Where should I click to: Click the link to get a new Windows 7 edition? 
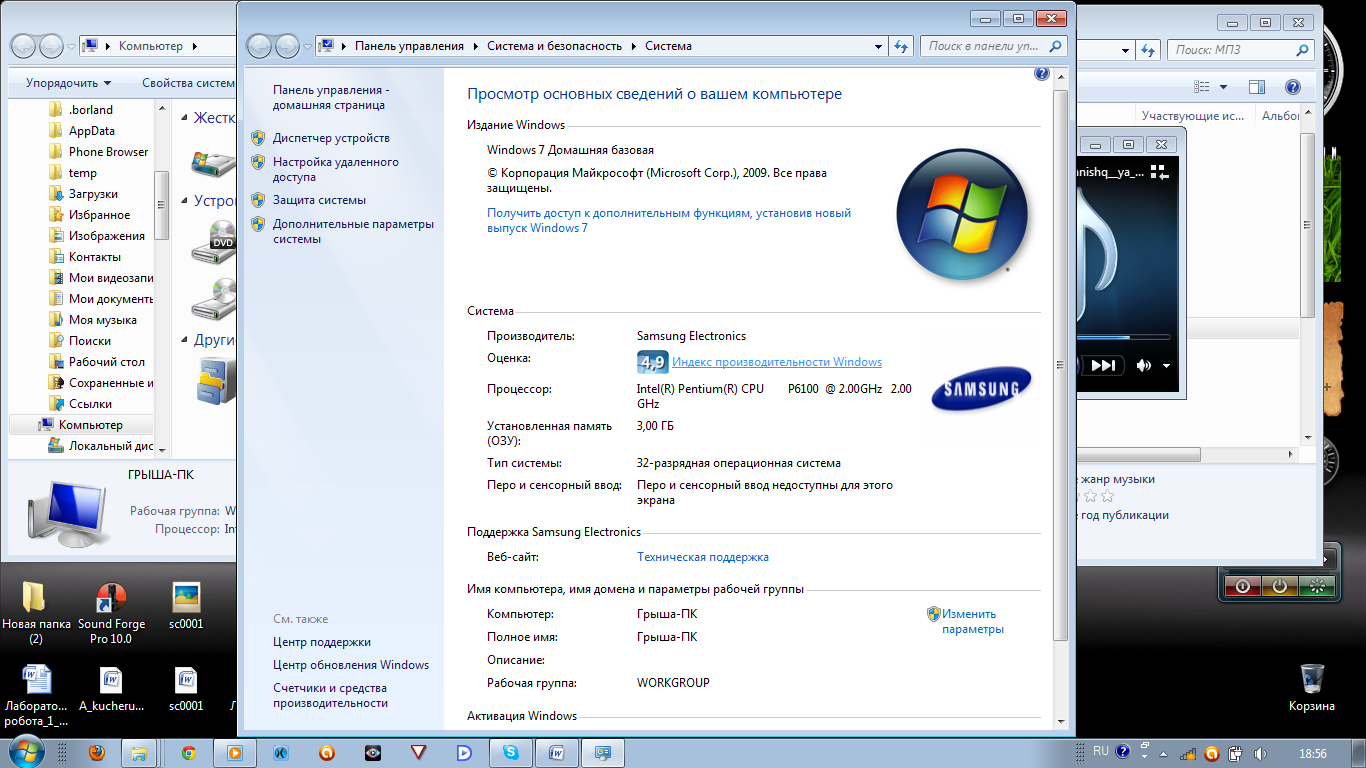669,220
